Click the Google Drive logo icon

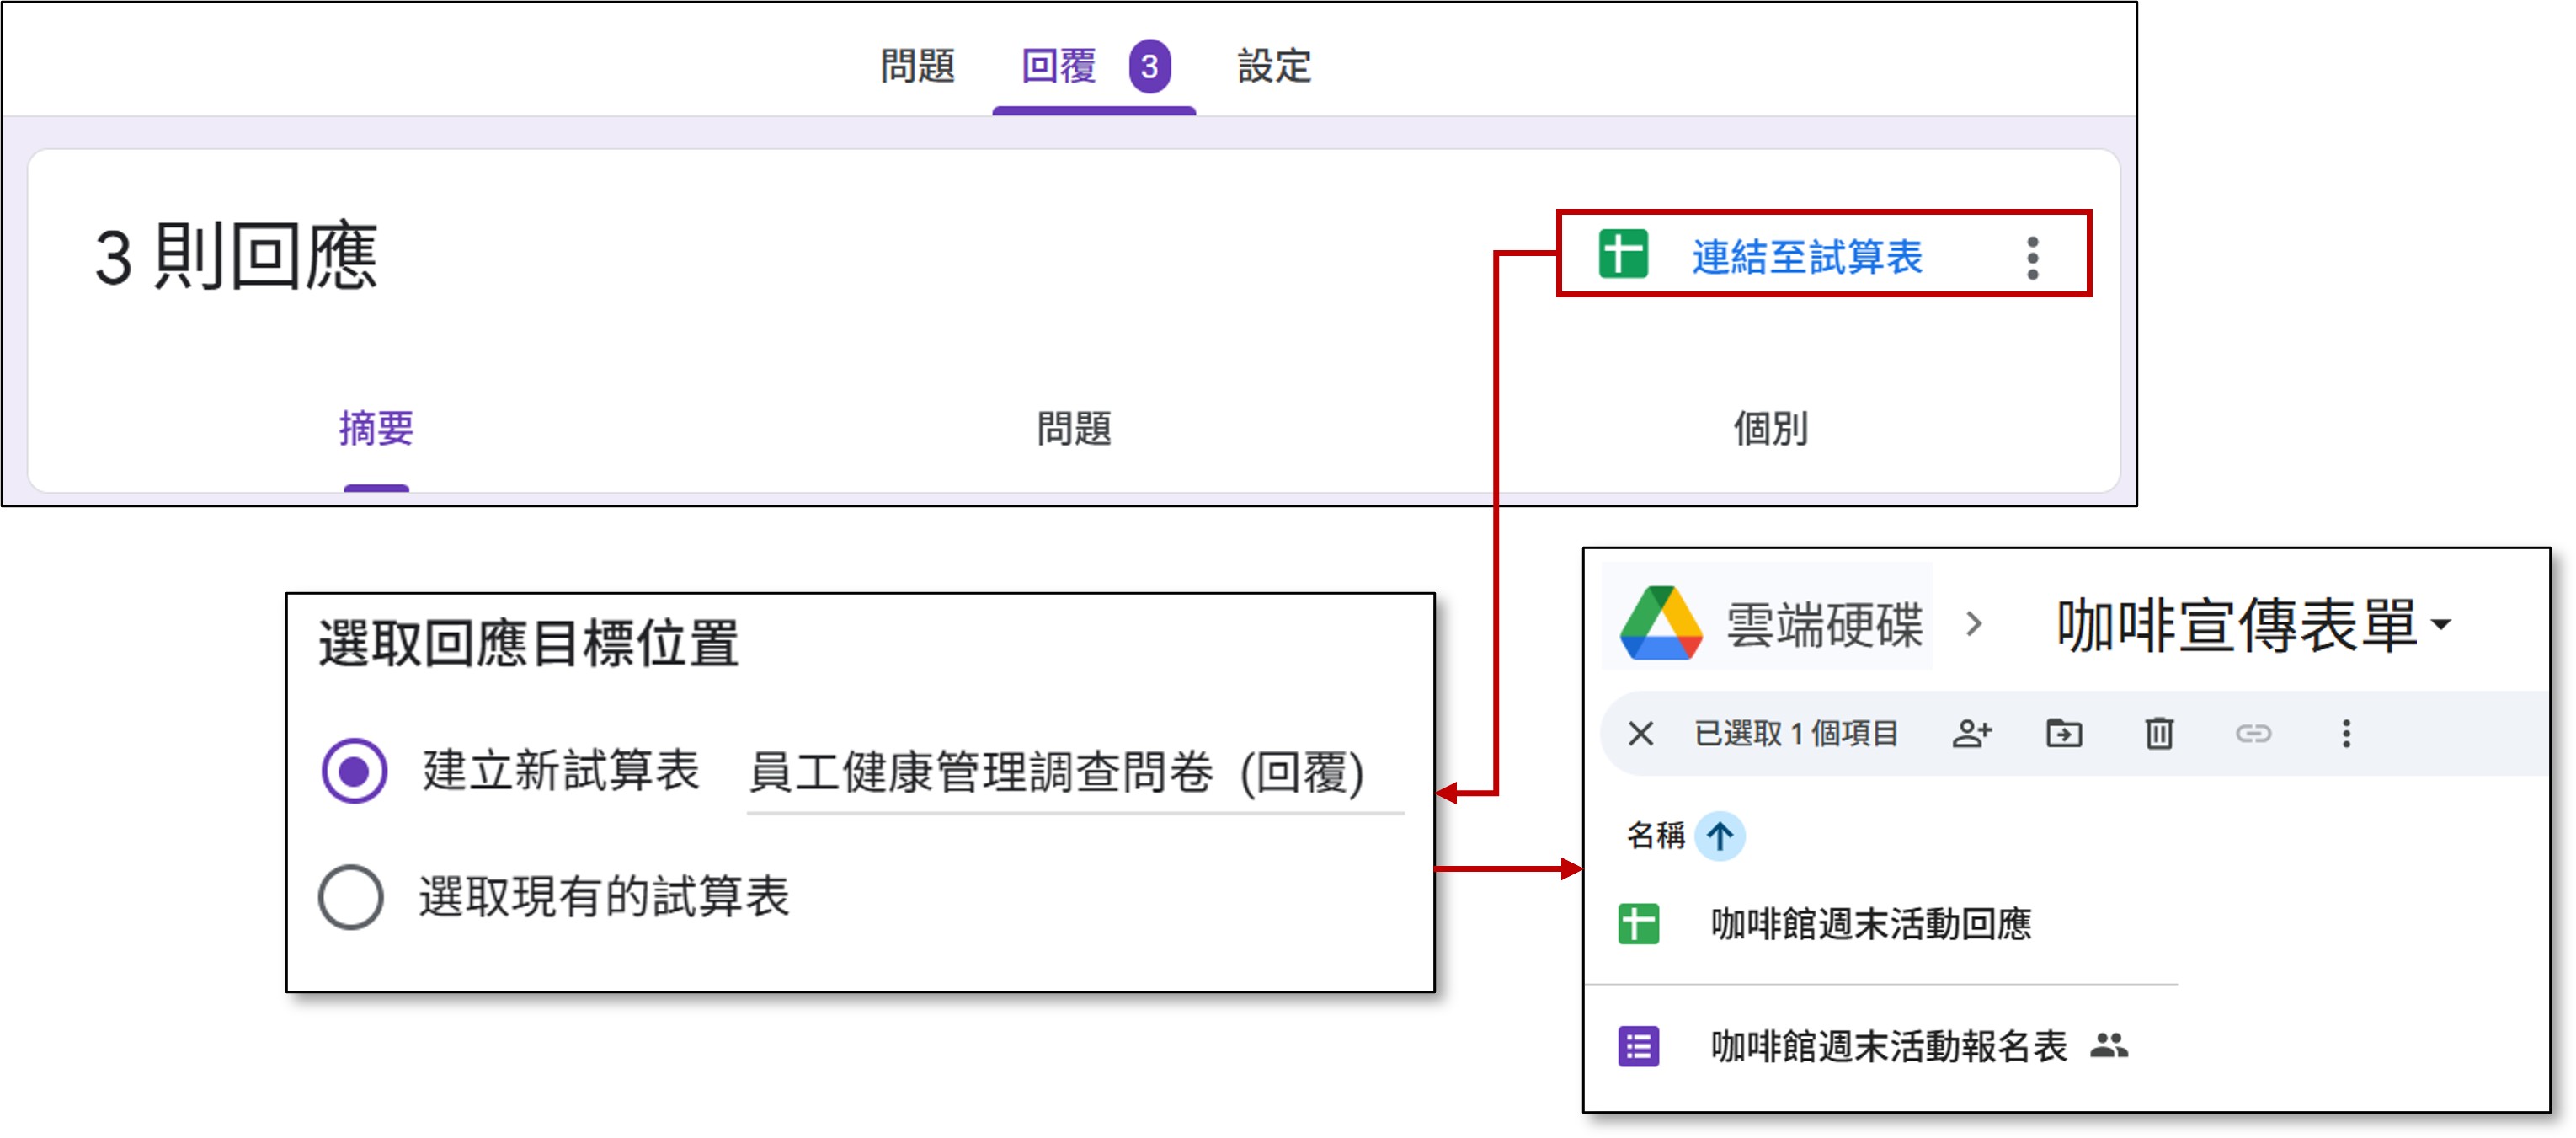point(1661,624)
